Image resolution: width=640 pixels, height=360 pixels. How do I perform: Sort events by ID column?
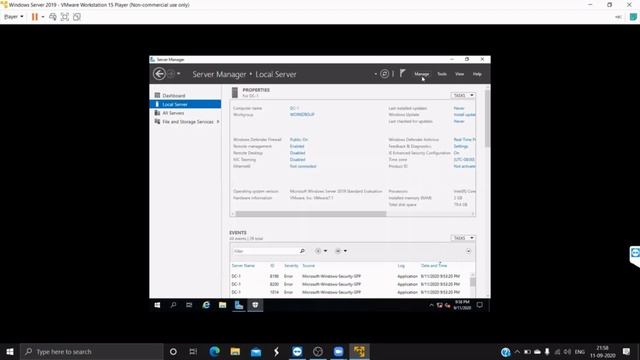click(272, 266)
